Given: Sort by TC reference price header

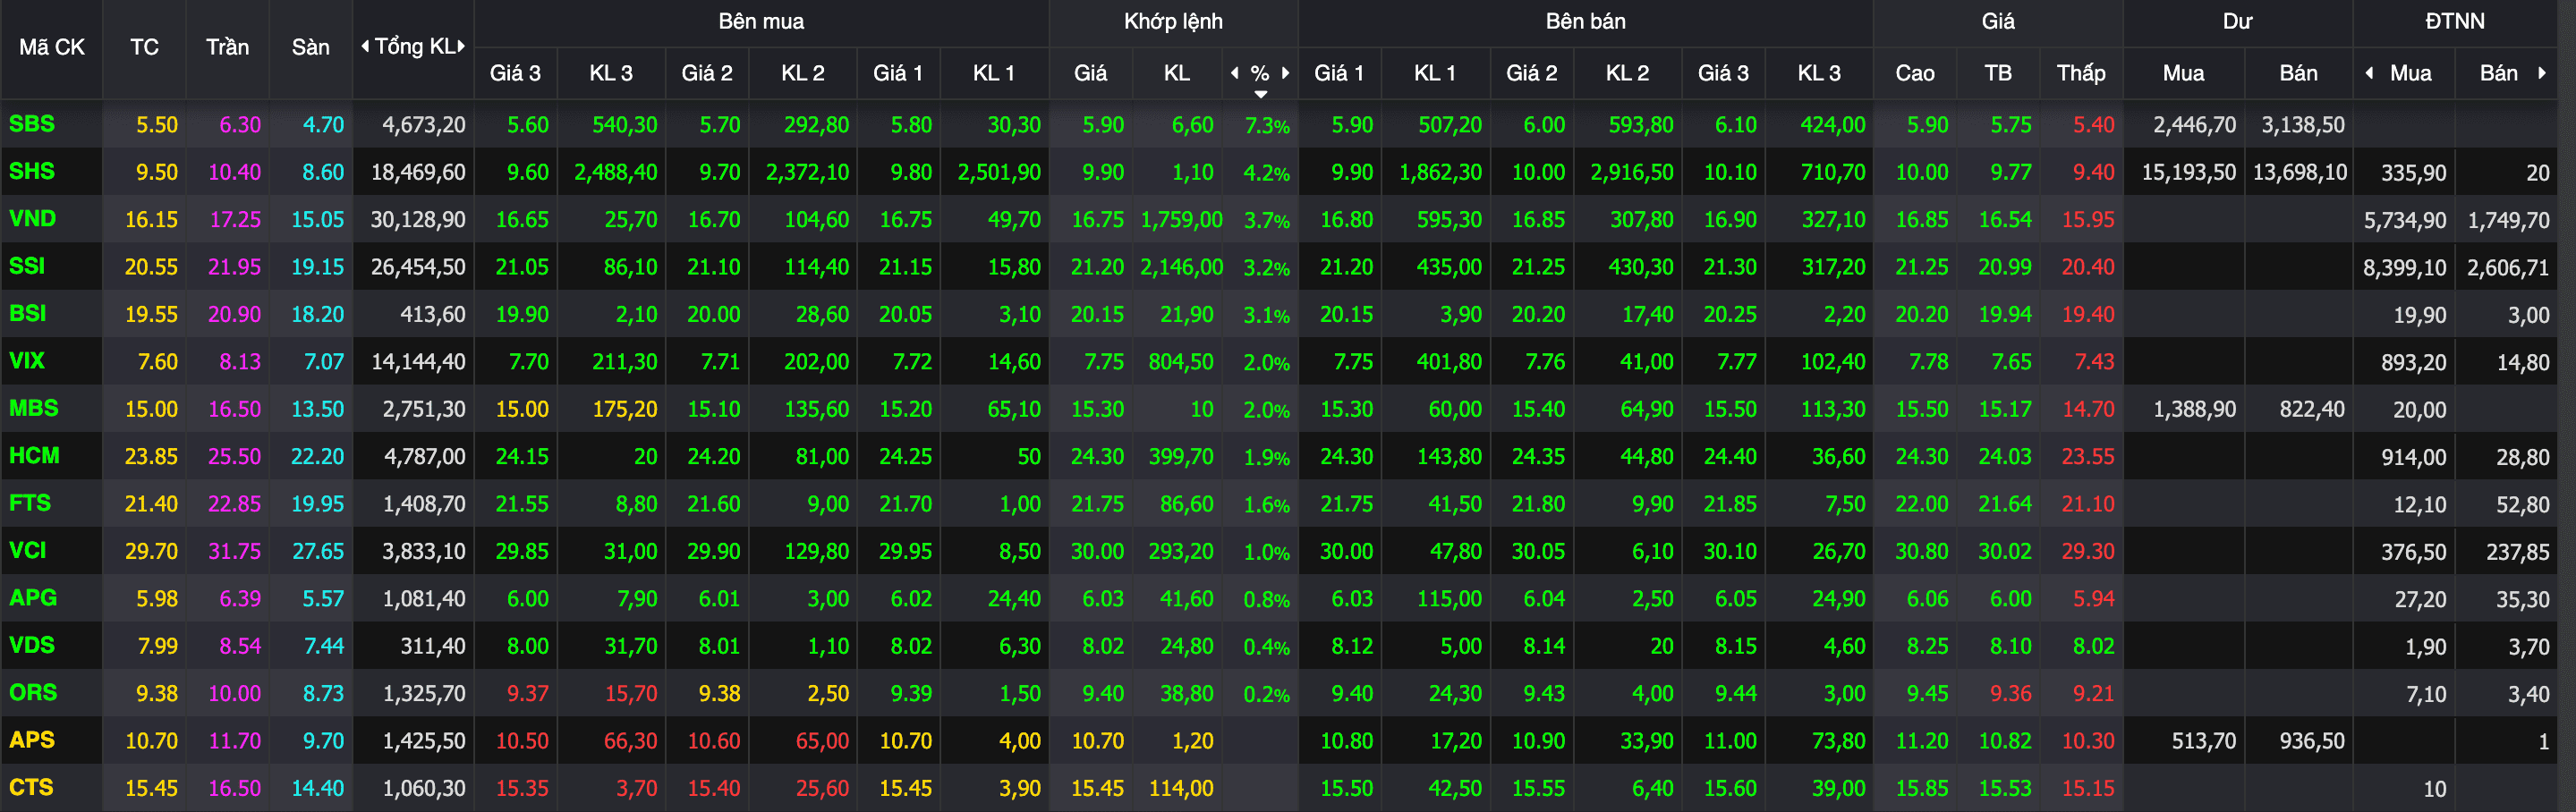Looking at the screenshot, I should pos(144,47).
